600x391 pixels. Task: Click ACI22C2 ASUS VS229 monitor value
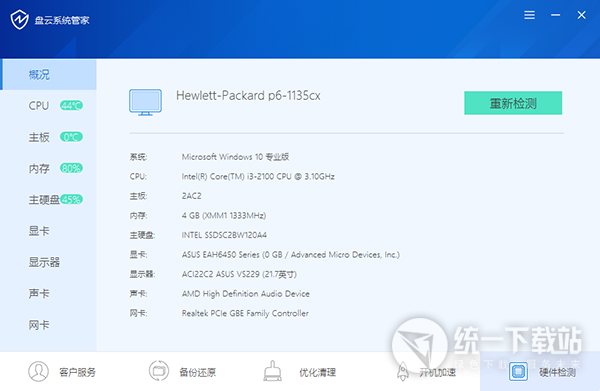pyautogui.click(x=239, y=274)
